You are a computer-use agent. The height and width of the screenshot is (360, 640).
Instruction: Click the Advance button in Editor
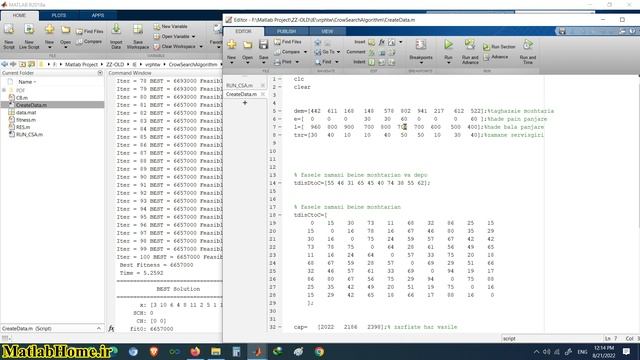[496, 57]
